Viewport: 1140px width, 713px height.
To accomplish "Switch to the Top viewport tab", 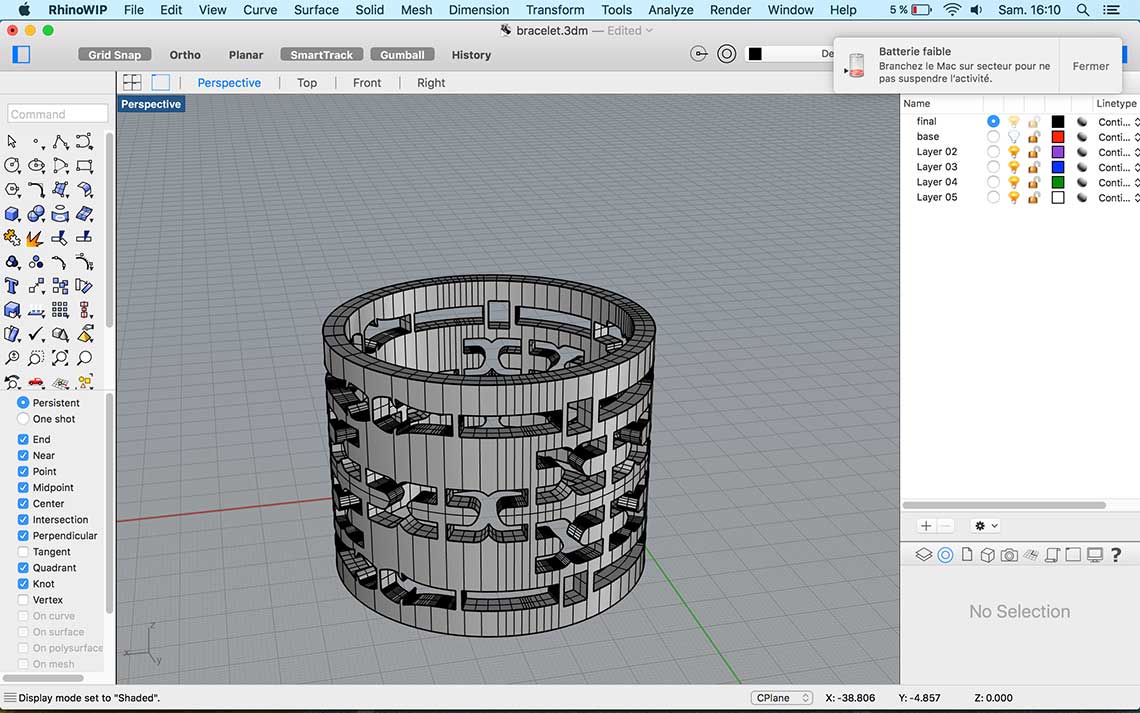I will click(x=307, y=83).
